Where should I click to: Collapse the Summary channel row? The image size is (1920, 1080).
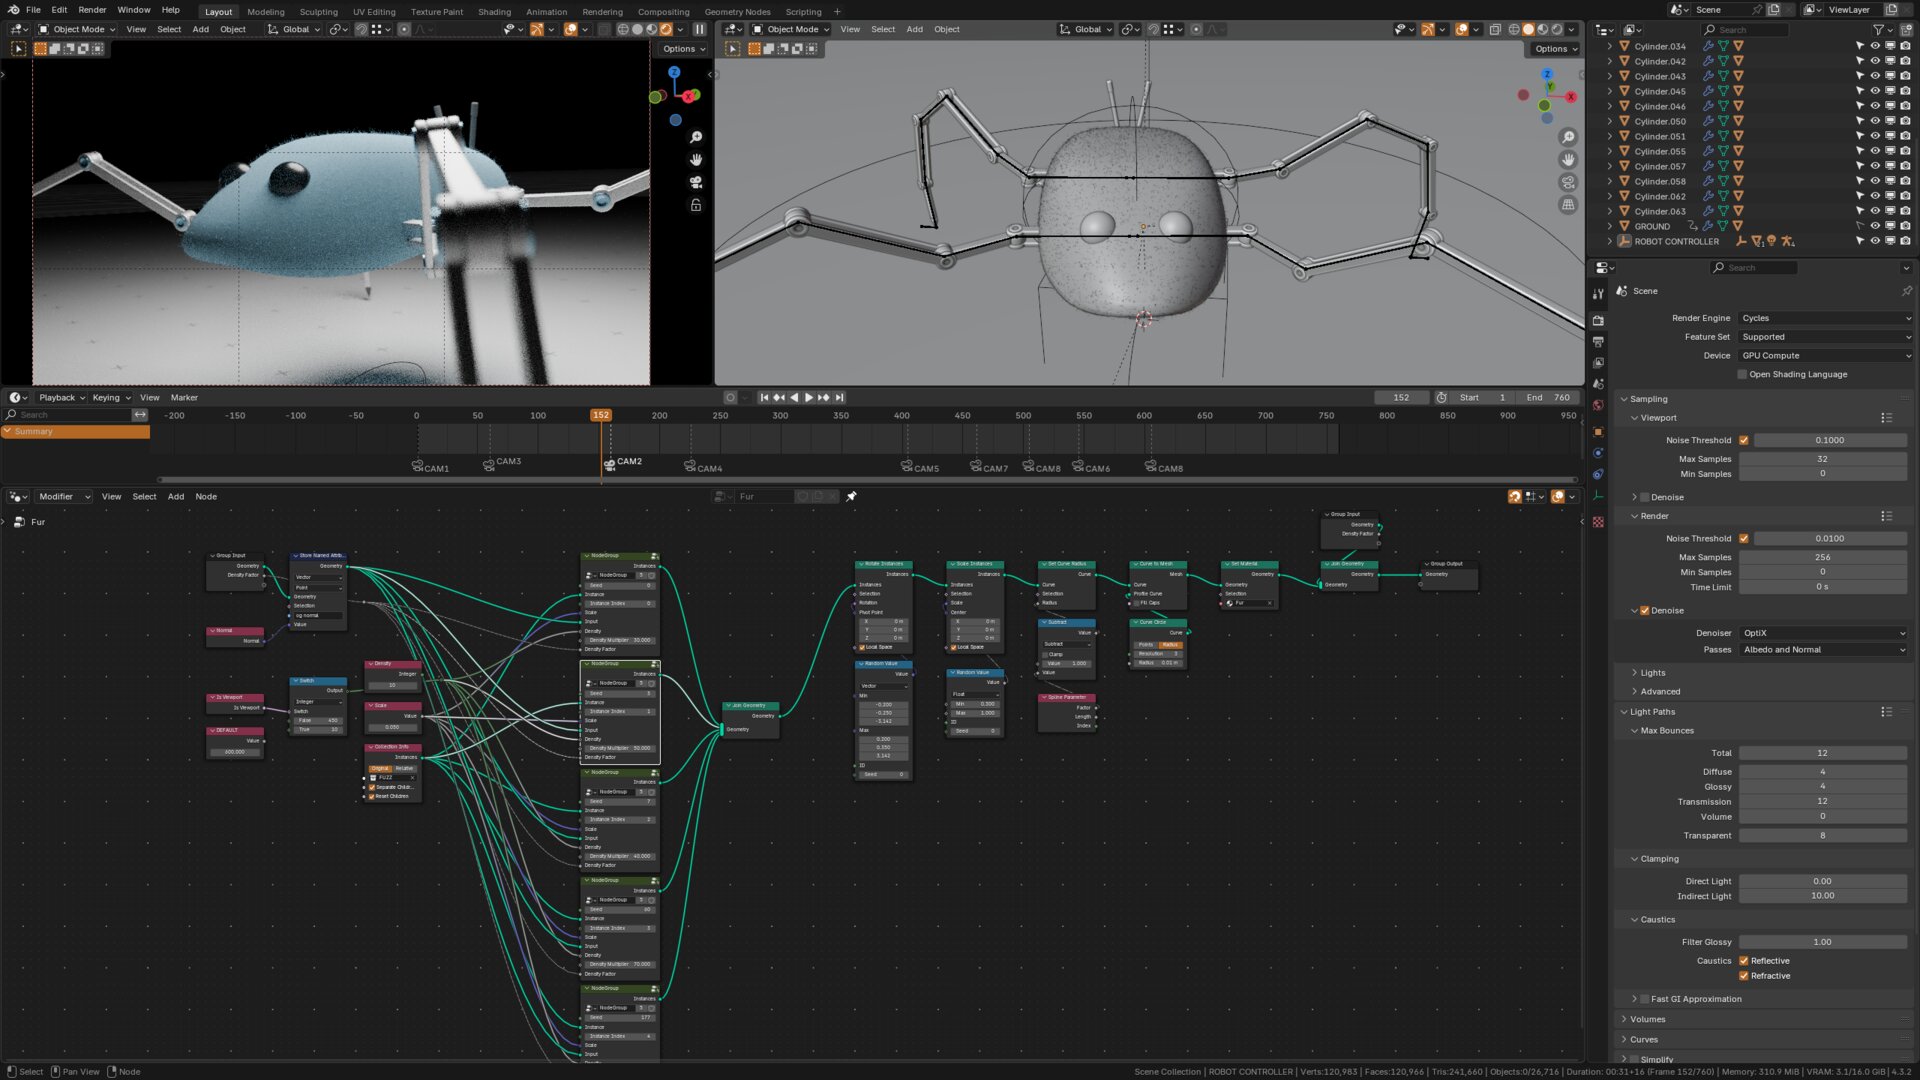click(7, 431)
